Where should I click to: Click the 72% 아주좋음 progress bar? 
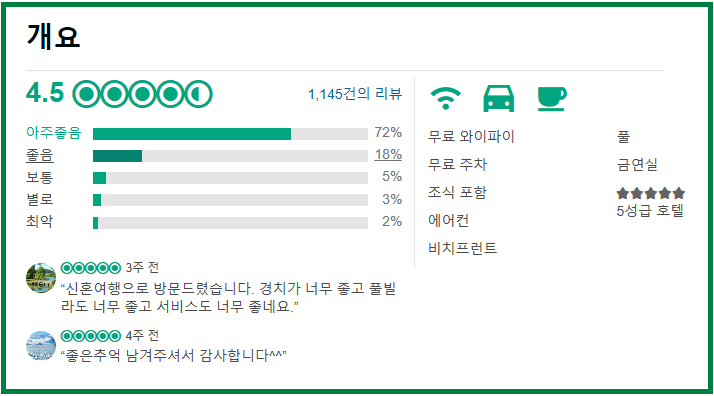pos(230,134)
